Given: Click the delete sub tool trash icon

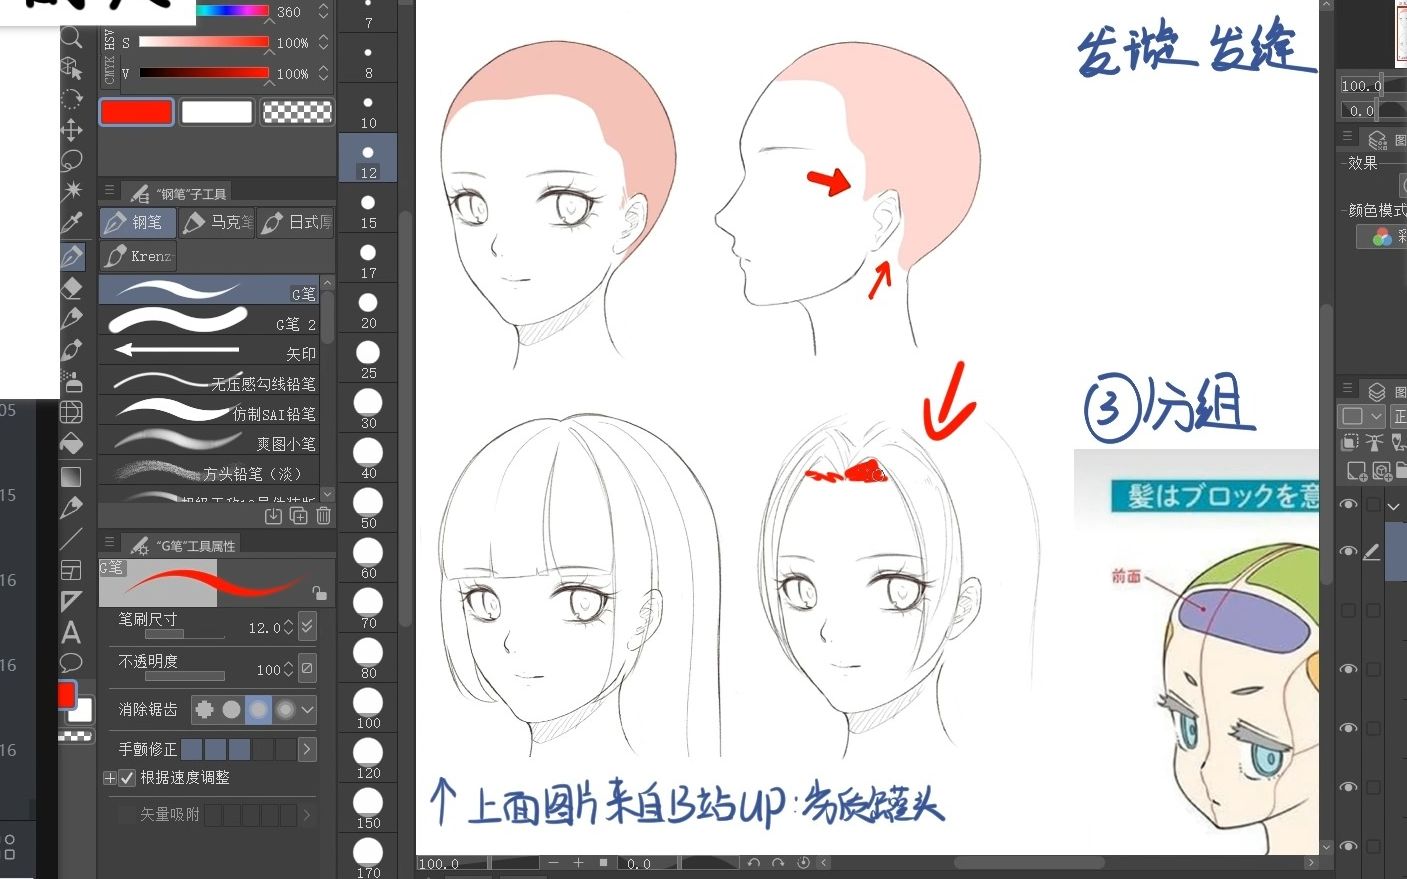Looking at the screenshot, I should click(323, 515).
